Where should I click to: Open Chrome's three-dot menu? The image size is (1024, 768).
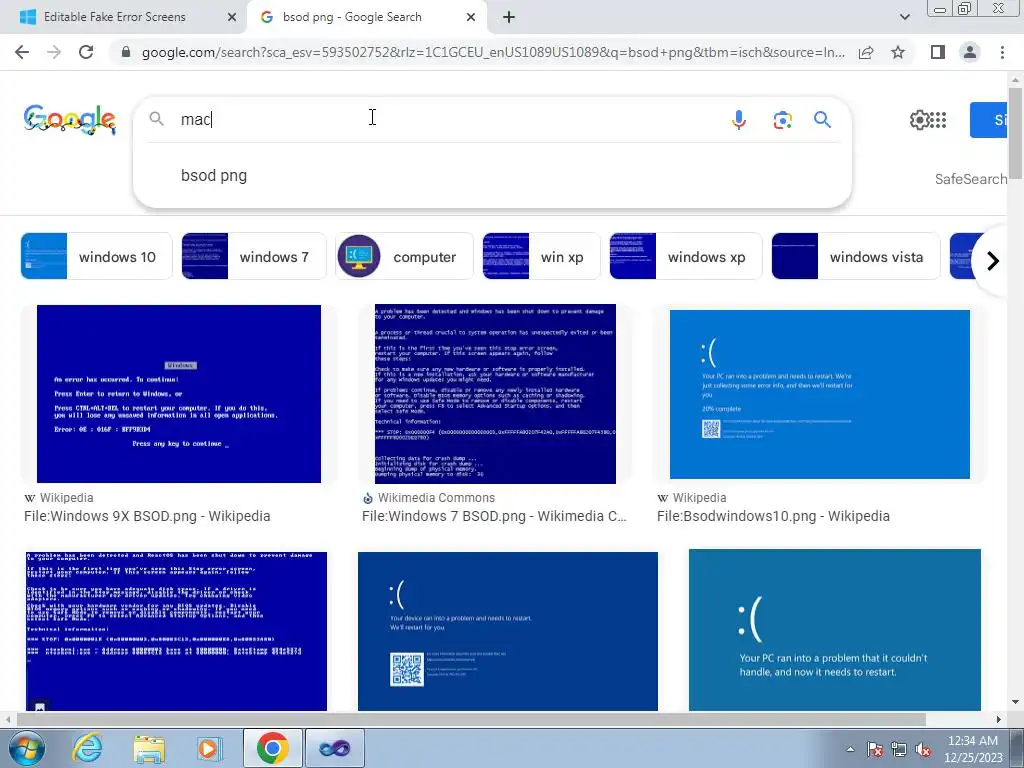1002,52
